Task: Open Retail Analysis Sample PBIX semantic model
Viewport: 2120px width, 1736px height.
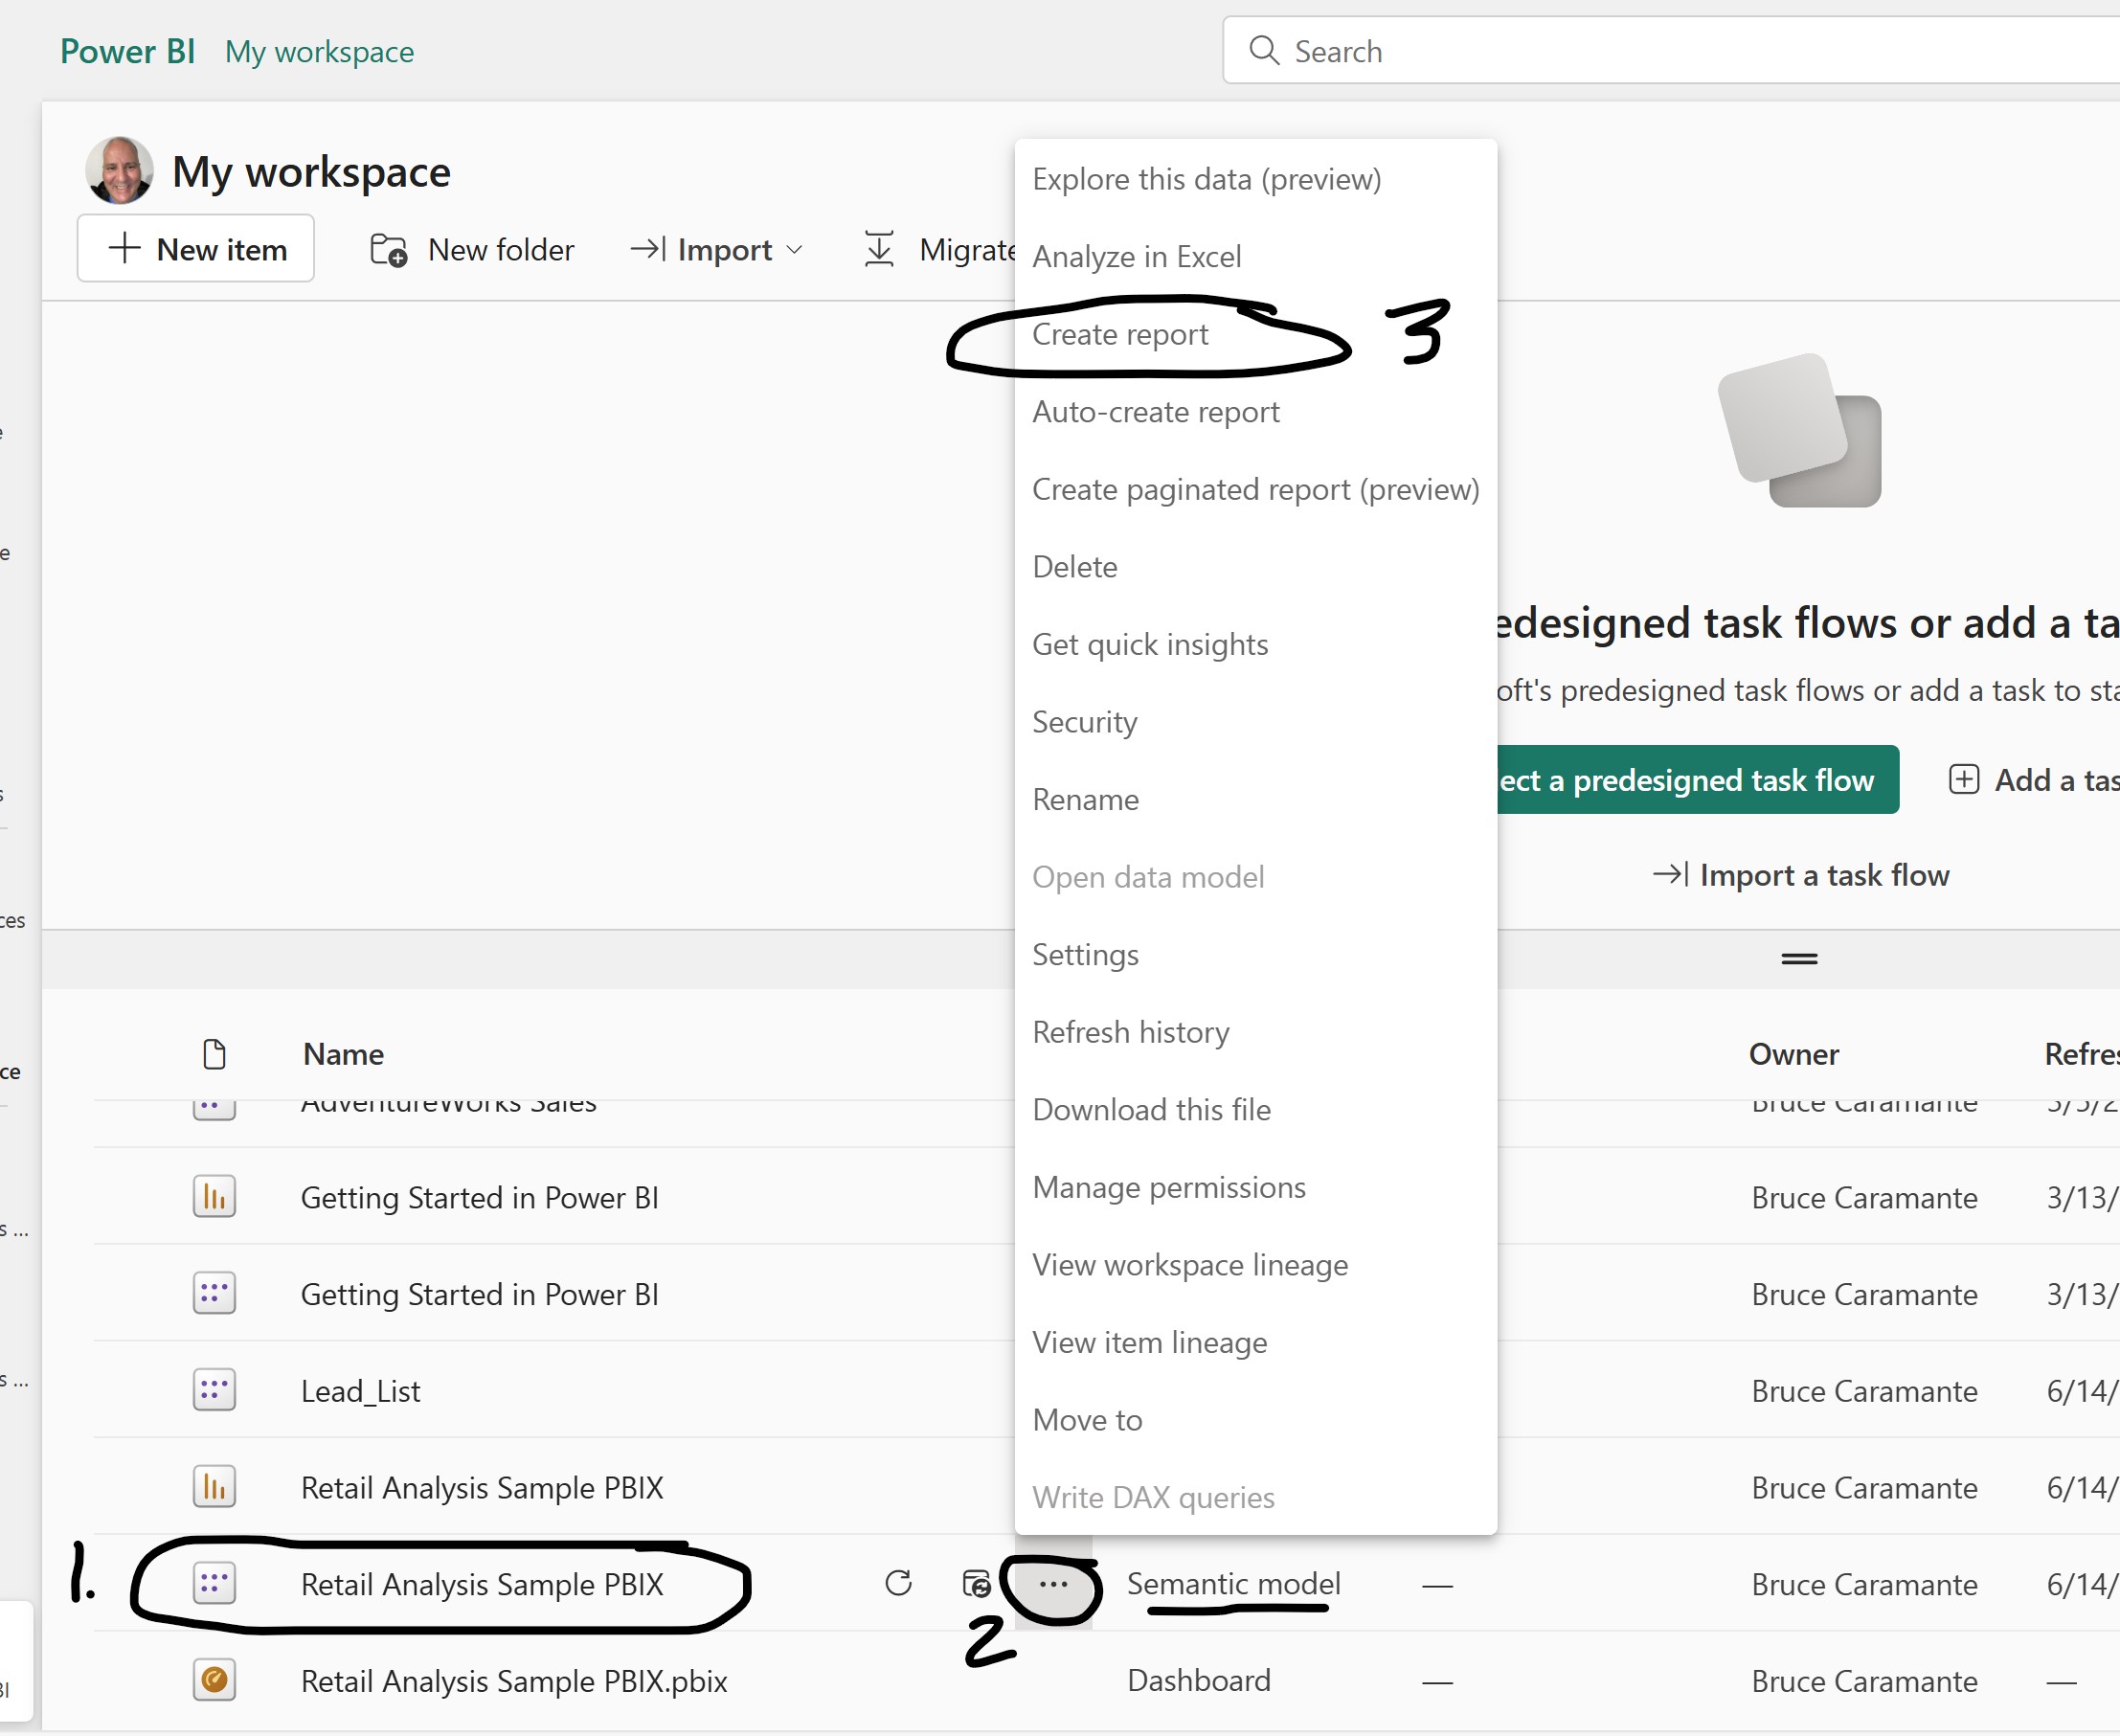Action: pyautogui.click(x=482, y=1585)
